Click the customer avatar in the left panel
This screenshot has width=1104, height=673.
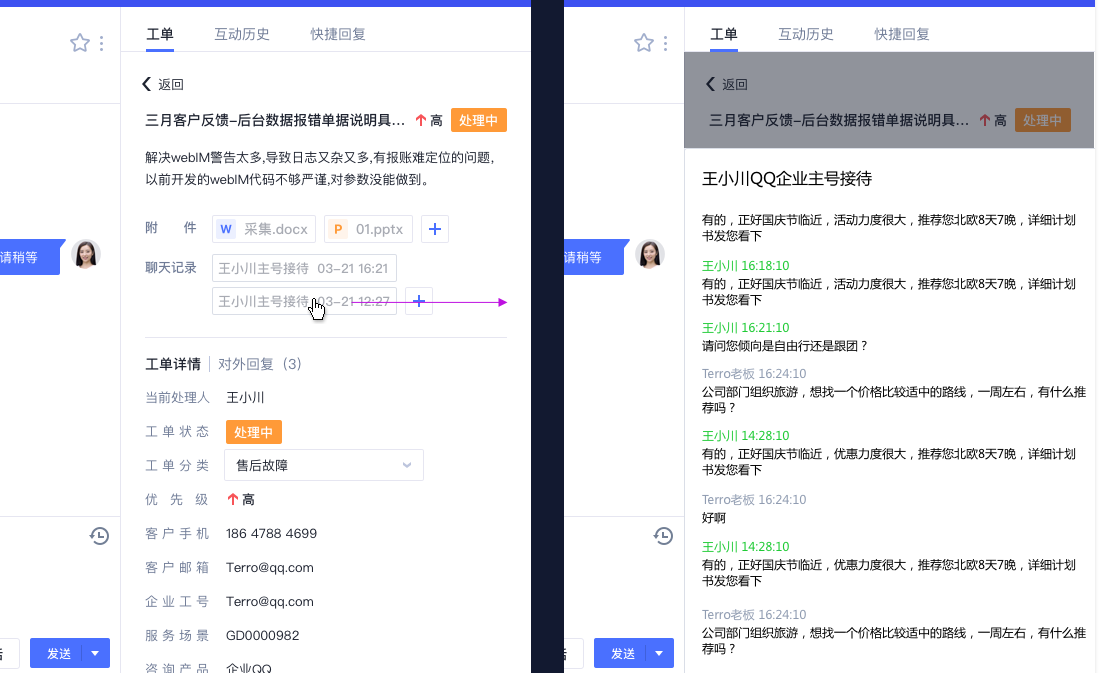[87, 255]
